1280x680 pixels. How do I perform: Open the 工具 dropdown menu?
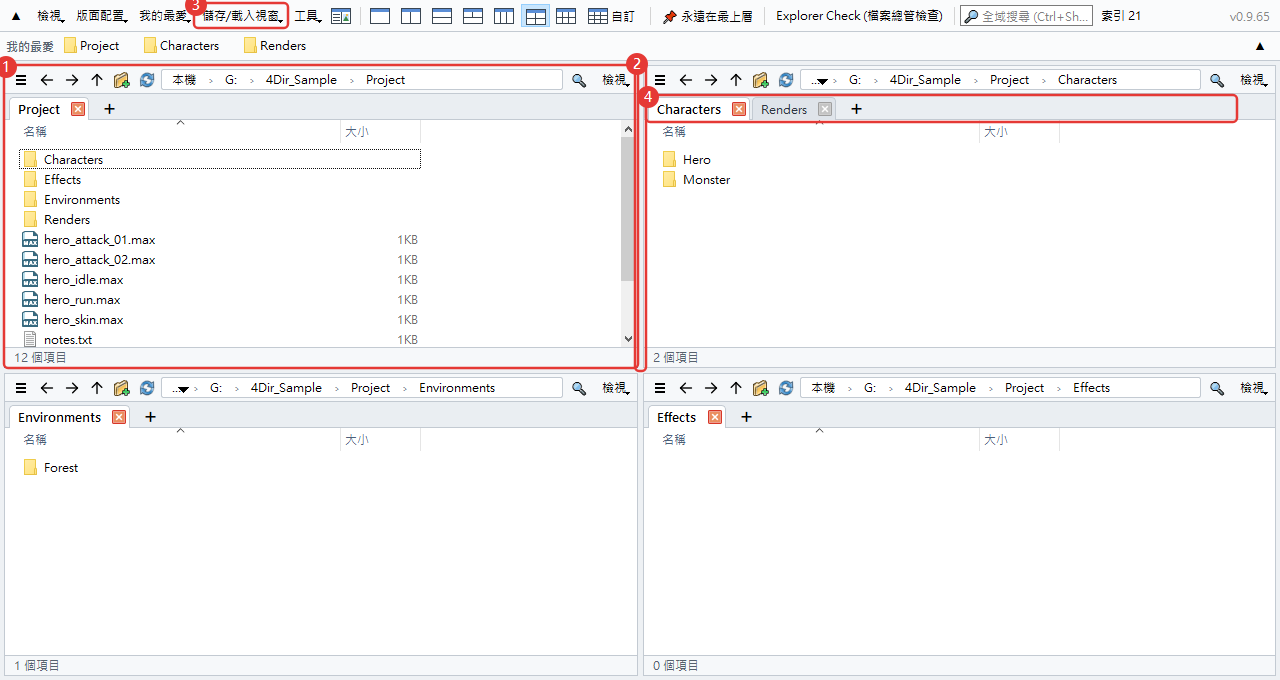pyautogui.click(x=308, y=16)
